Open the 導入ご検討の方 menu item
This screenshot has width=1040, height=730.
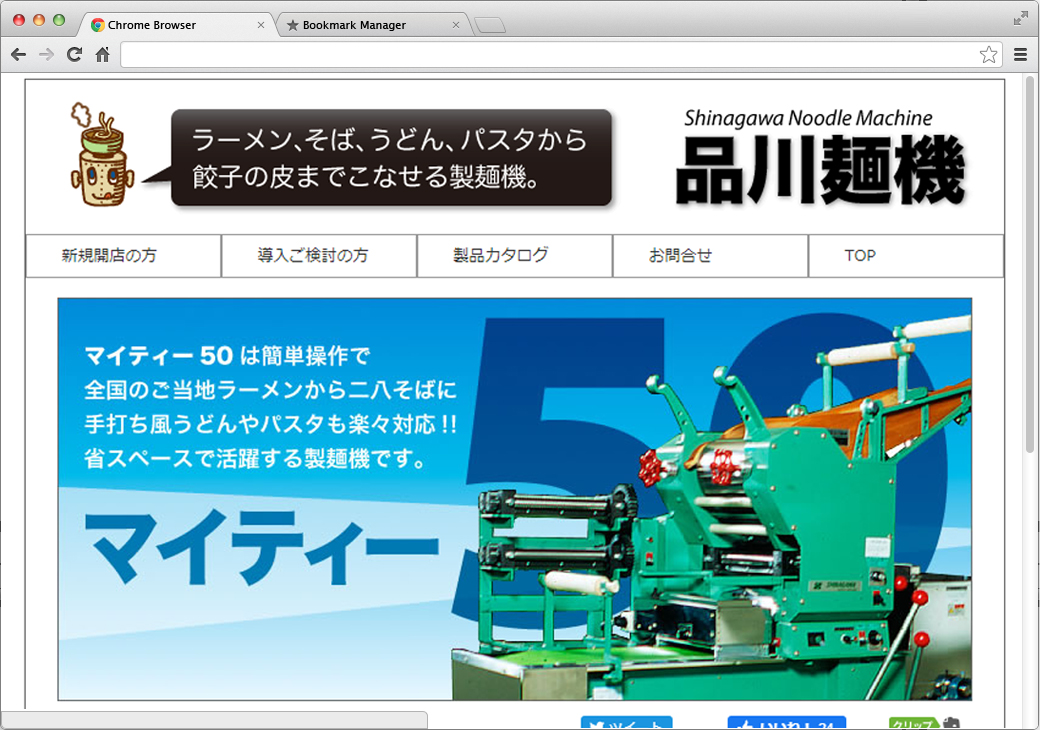pos(319,256)
